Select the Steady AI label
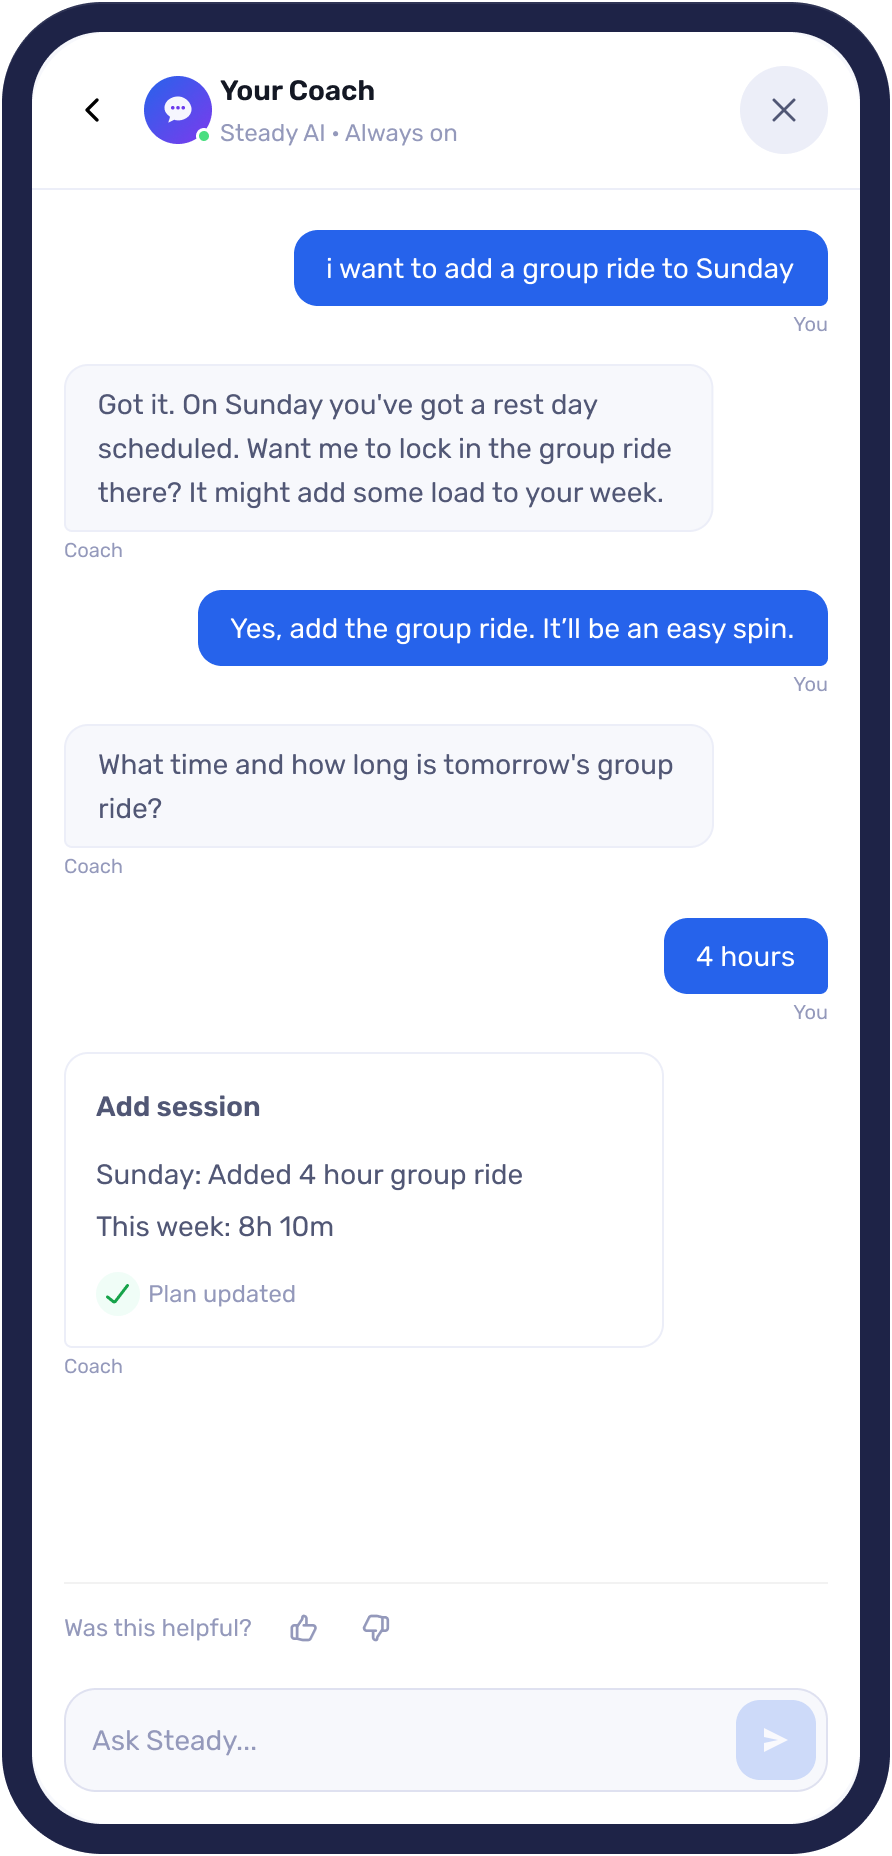Screen dimensions: 892x1856 pyautogui.click(x=271, y=132)
